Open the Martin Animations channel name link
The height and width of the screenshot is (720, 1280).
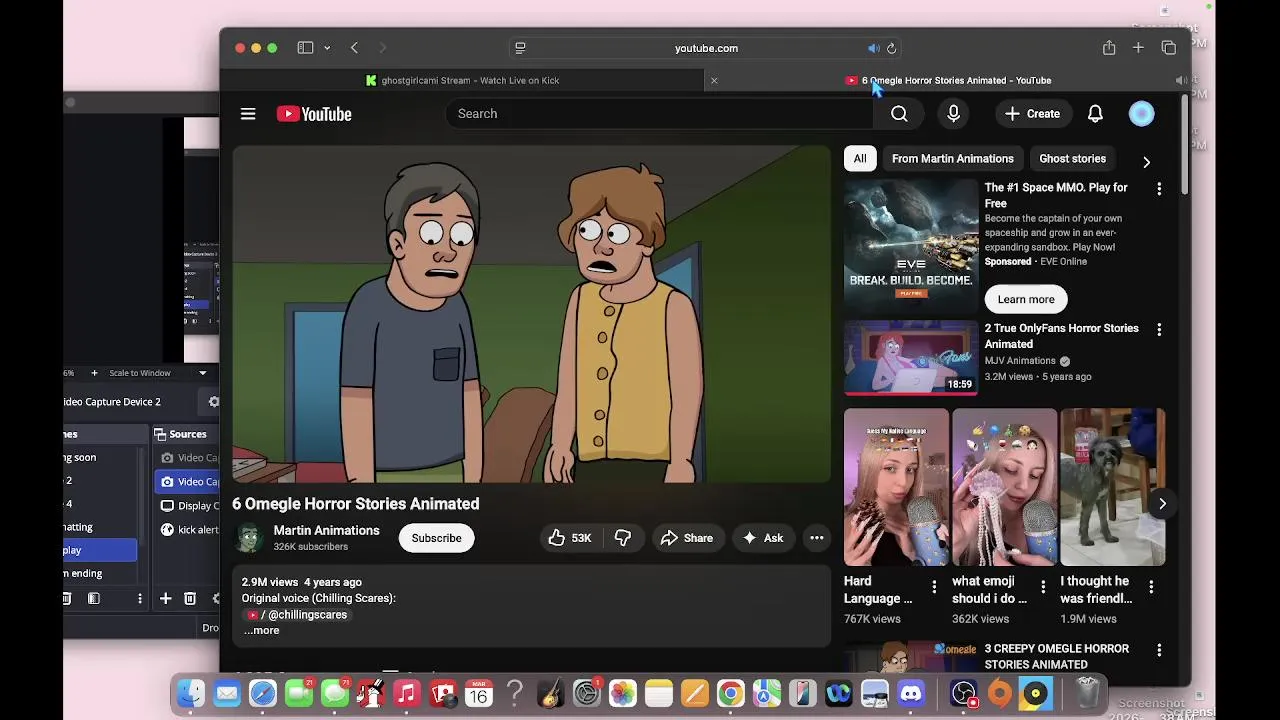tap(326, 530)
